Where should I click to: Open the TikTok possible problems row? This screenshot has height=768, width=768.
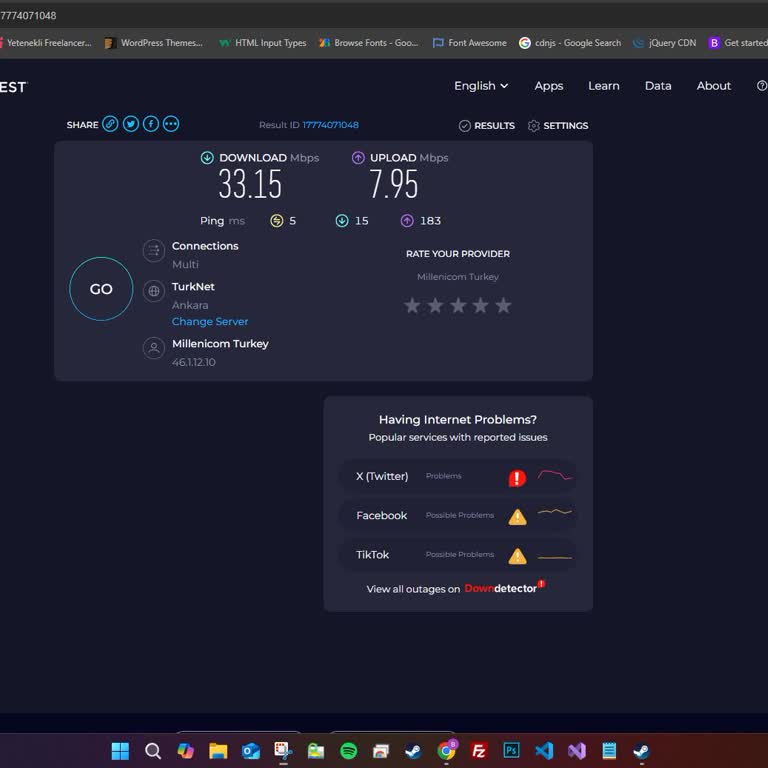click(x=458, y=554)
